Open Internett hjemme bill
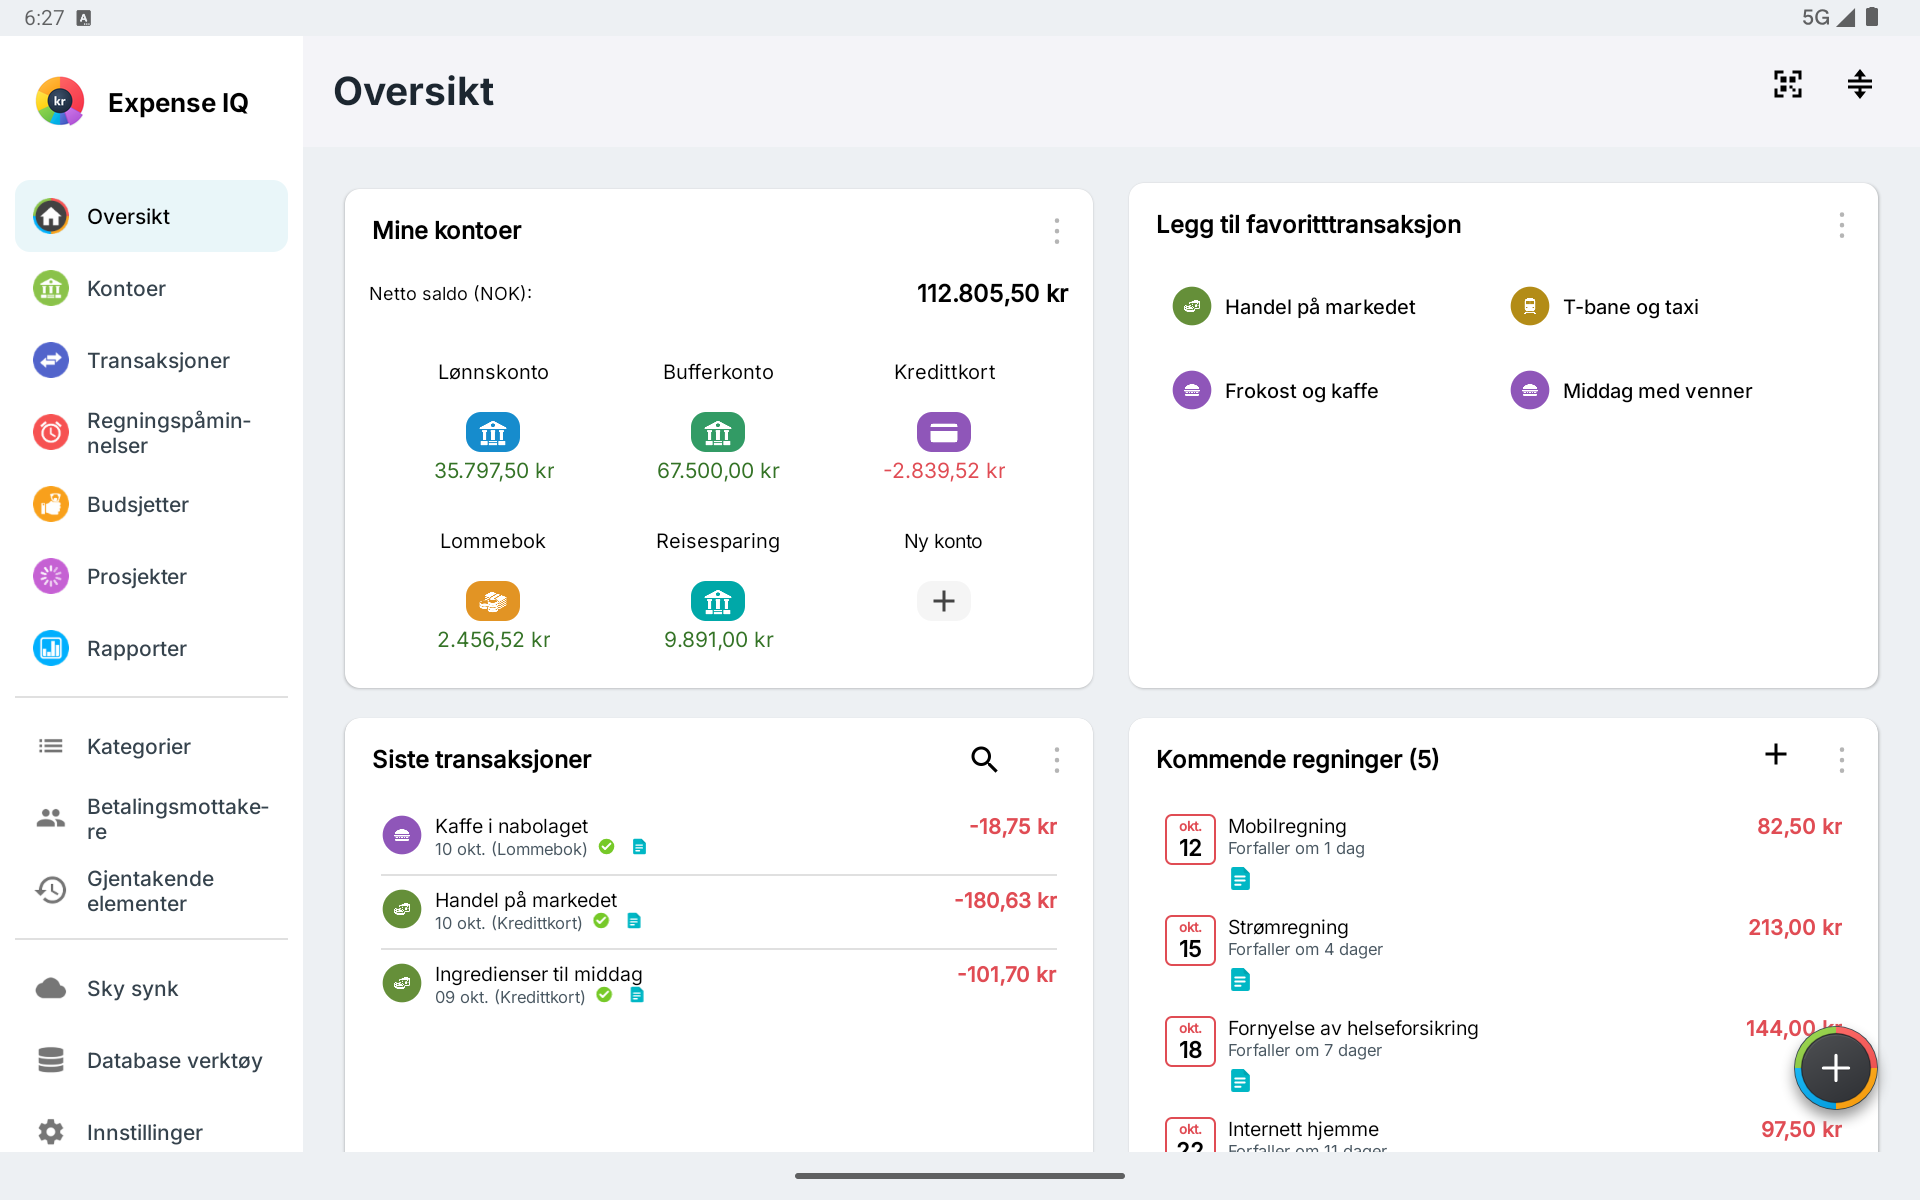Viewport: 1920px width, 1200px height. click(x=1503, y=1133)
